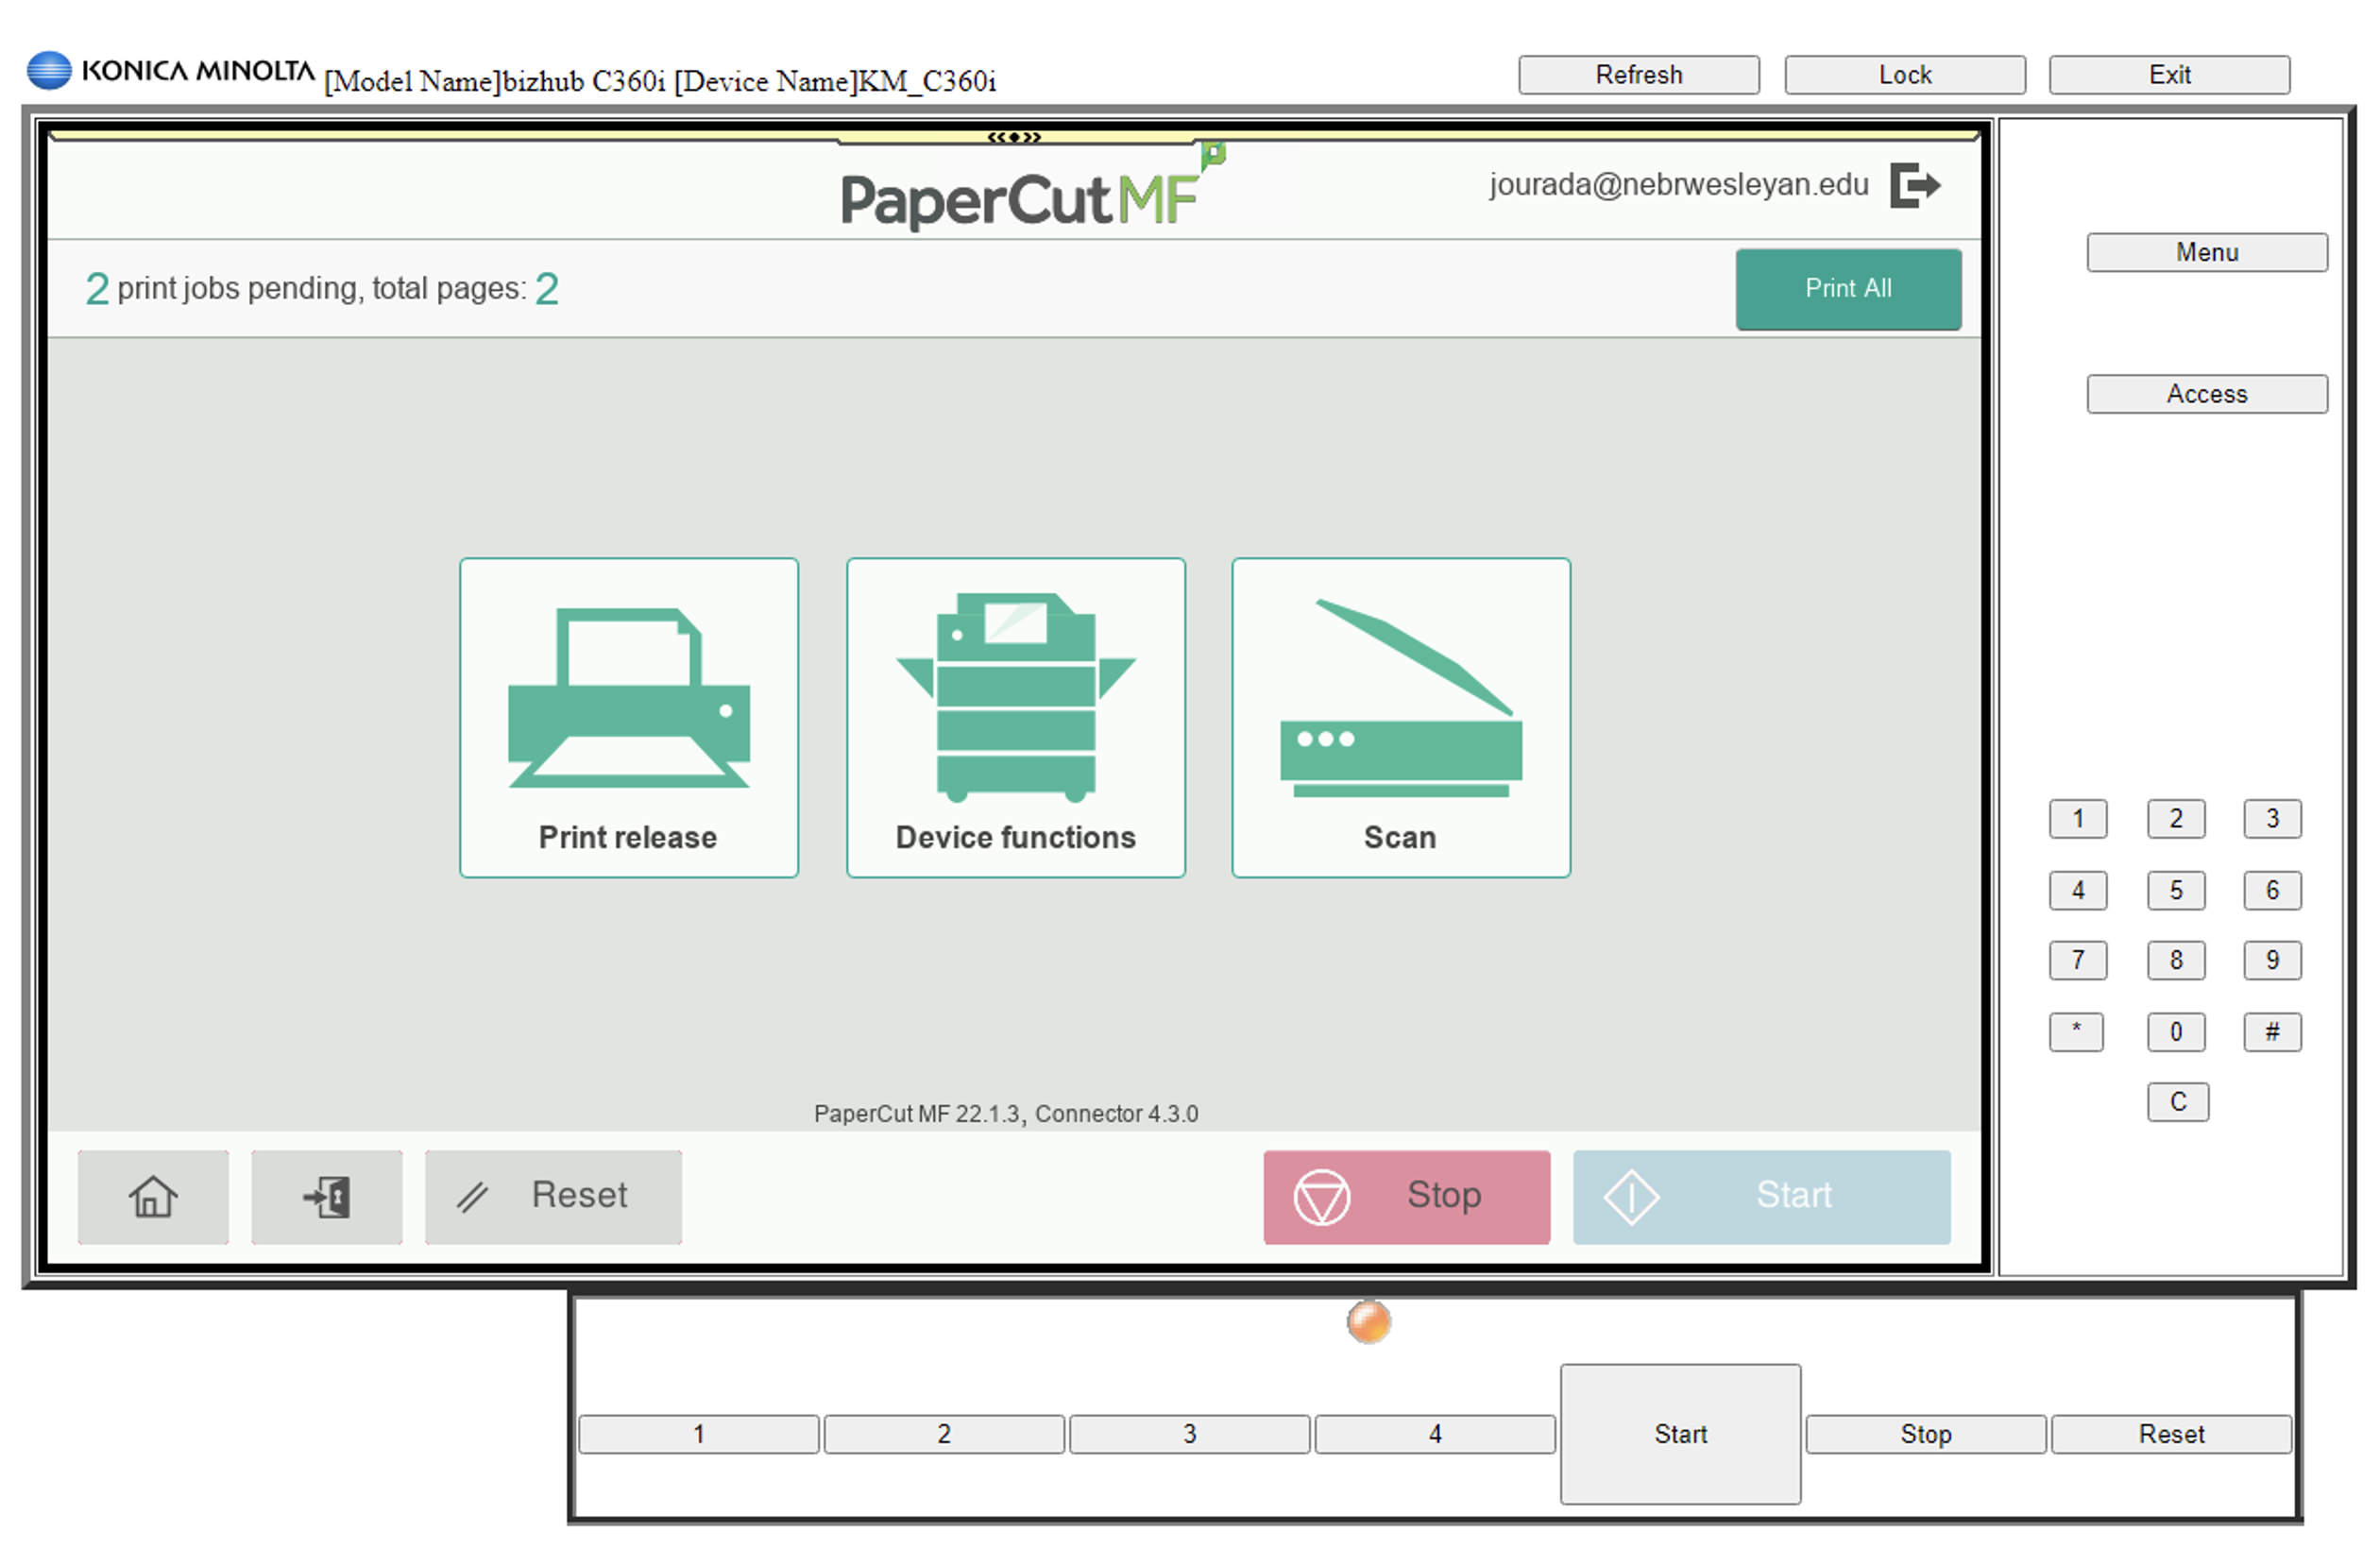Click the Print All button

pos(1848,289)
